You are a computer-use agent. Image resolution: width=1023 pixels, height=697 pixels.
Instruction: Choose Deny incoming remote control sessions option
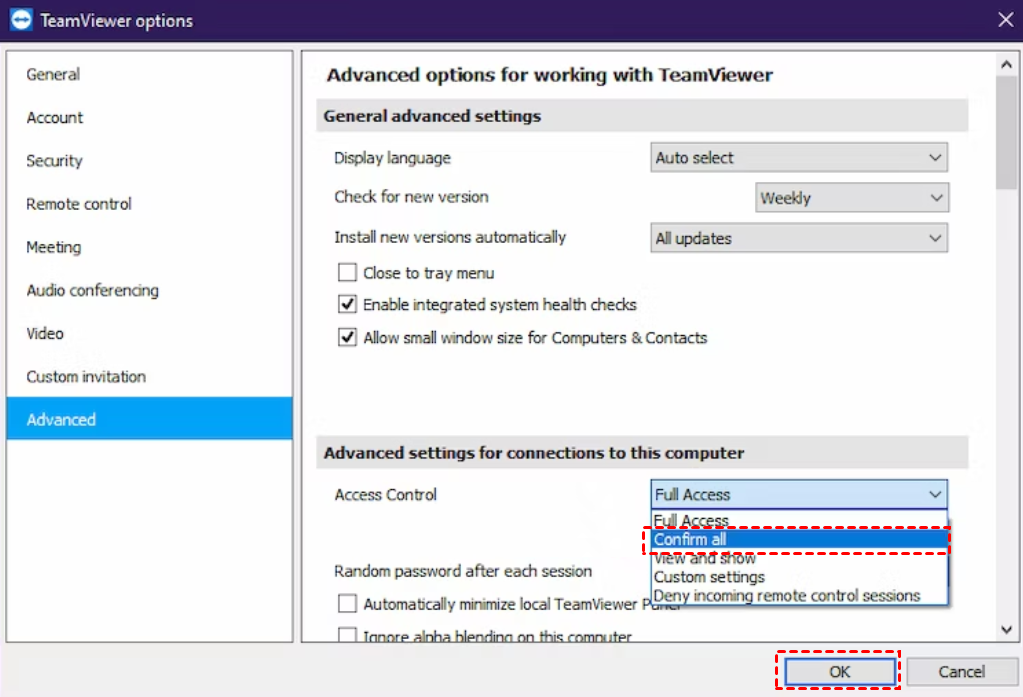(799, 595)
